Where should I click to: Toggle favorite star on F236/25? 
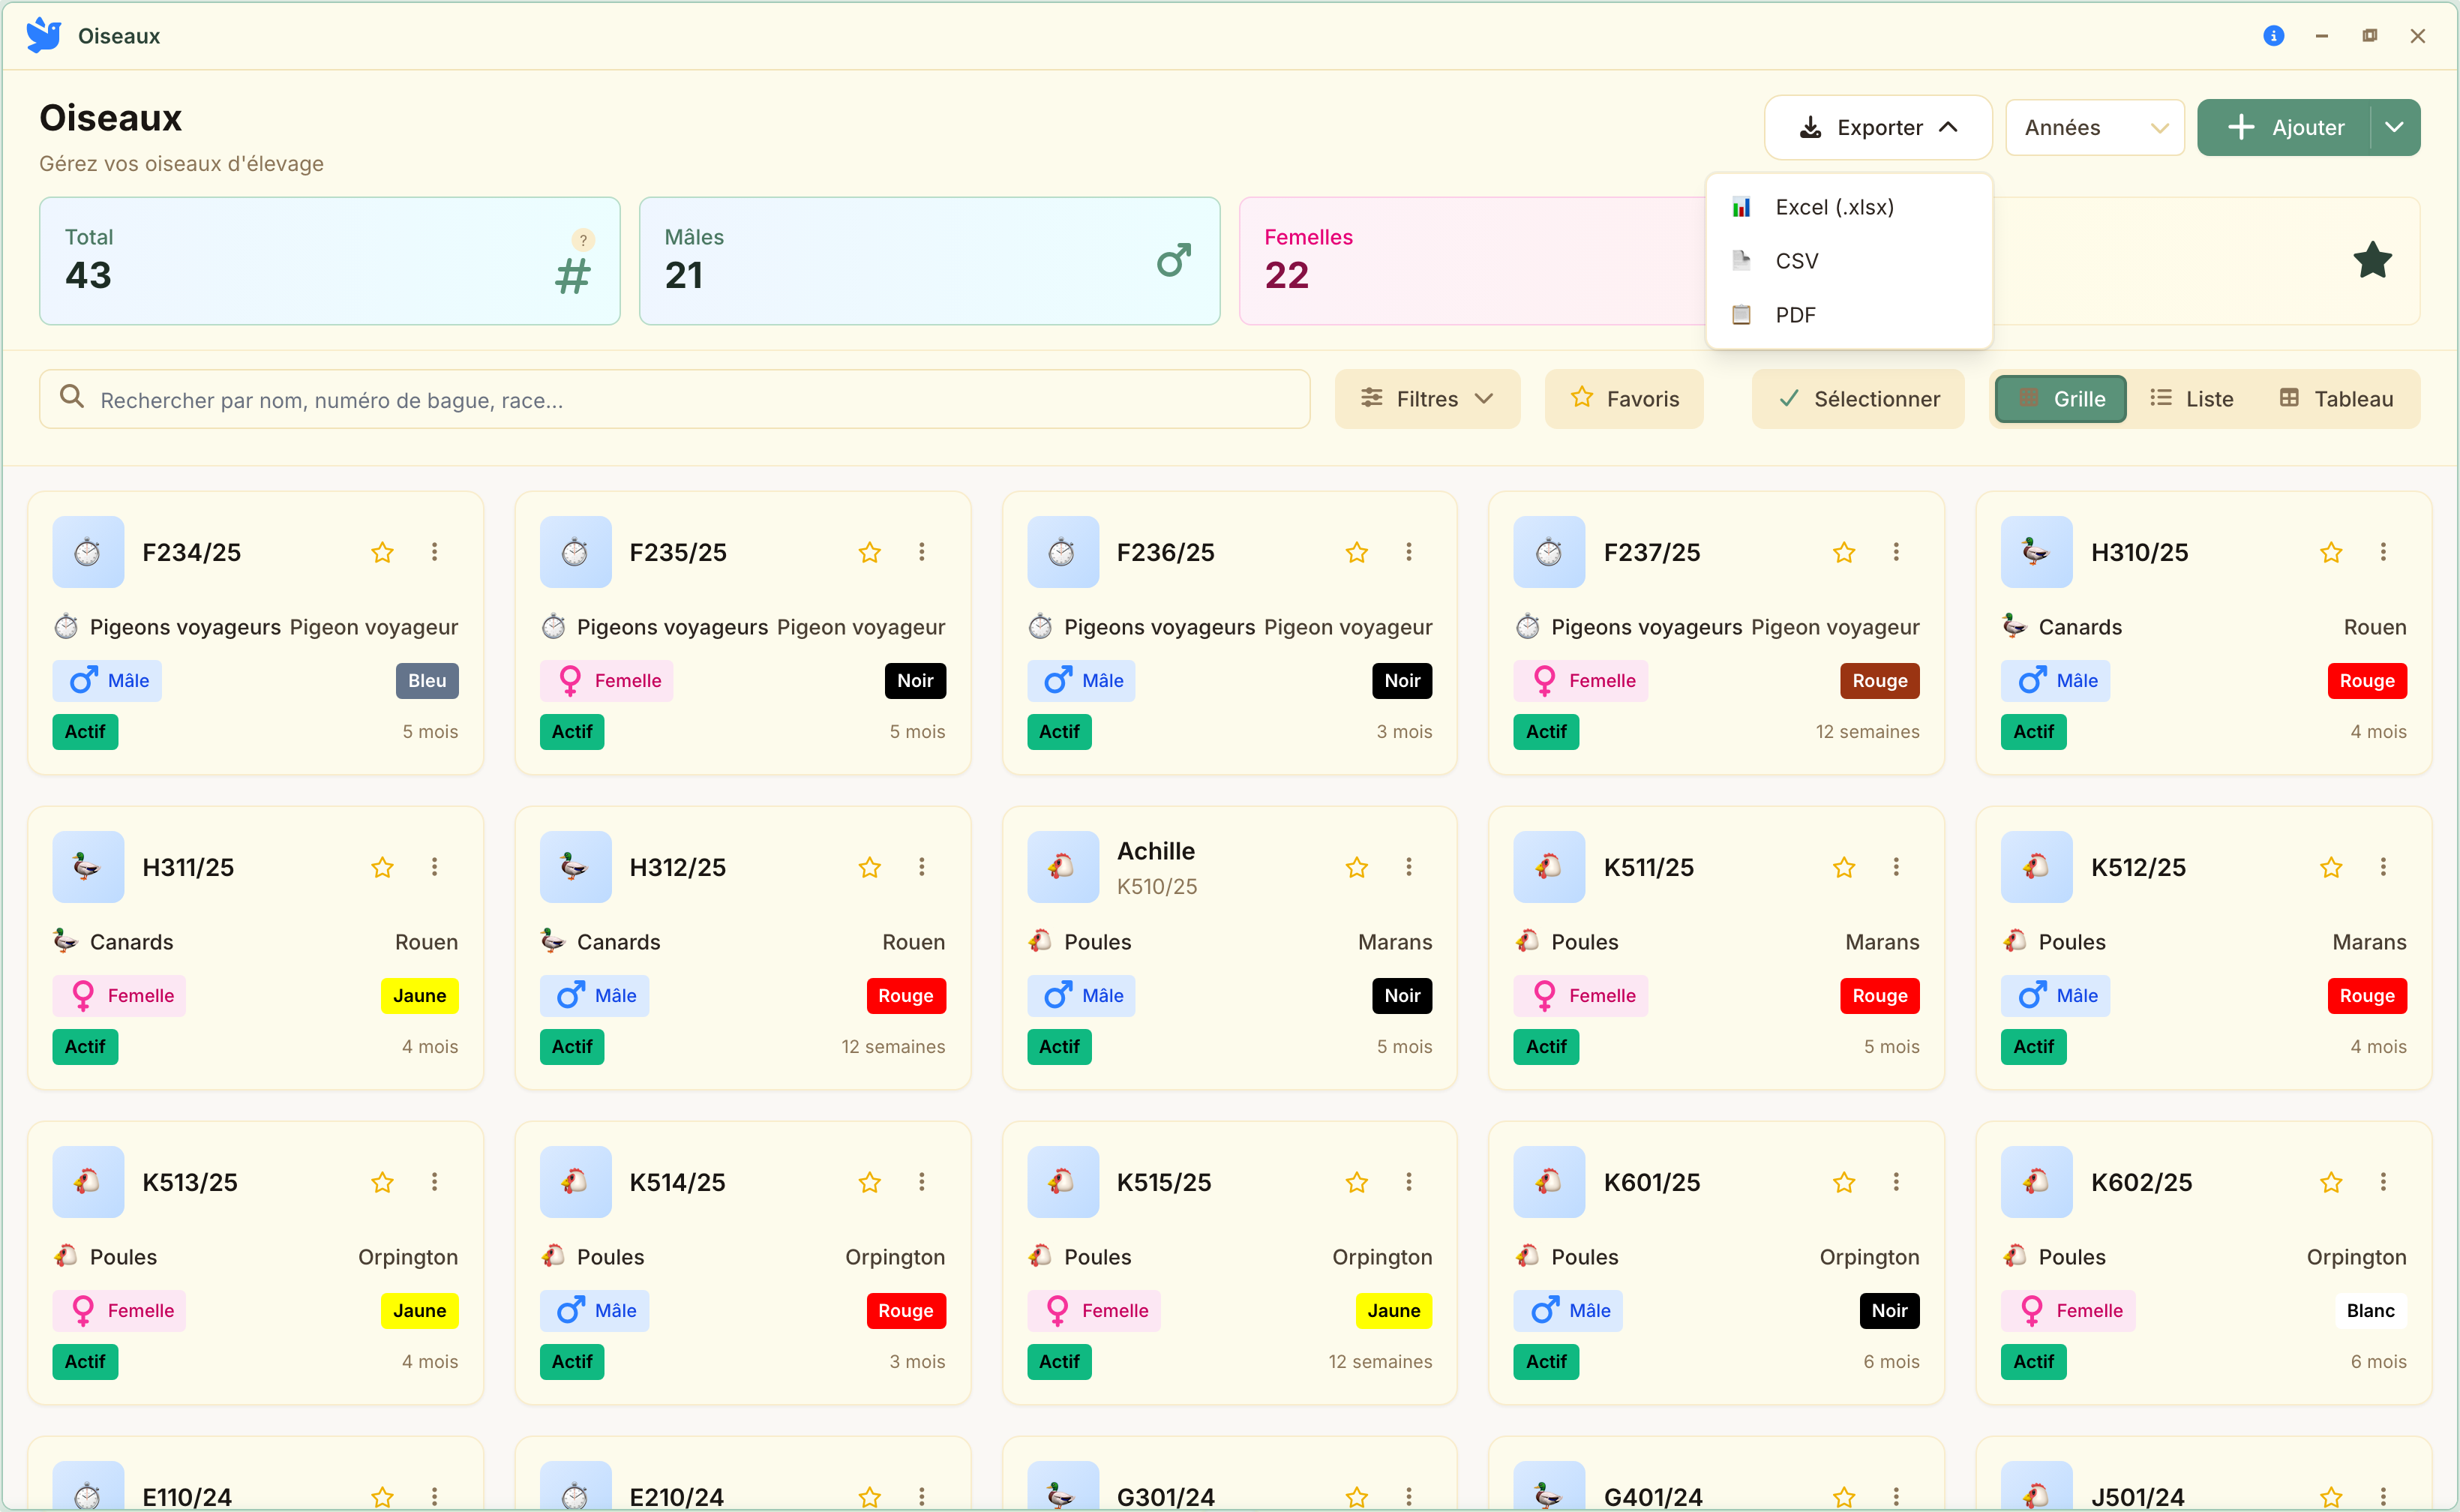point(1356,552)
